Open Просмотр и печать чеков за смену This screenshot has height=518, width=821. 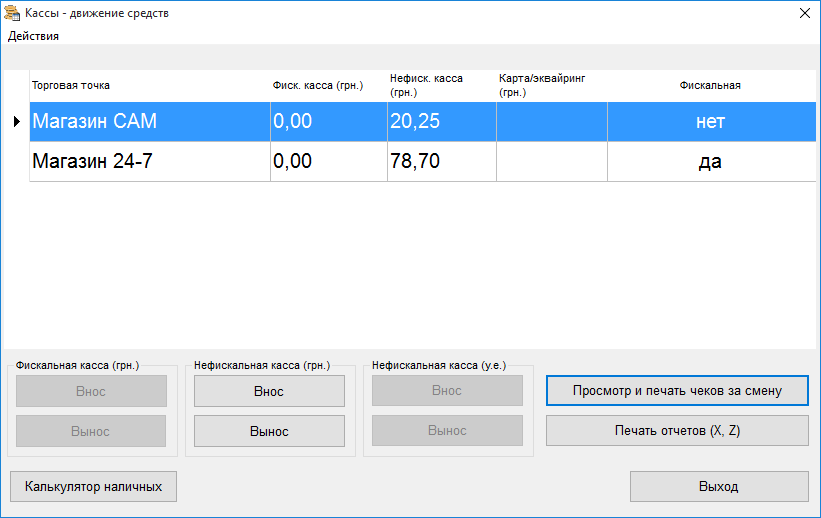tap(677, 390)
